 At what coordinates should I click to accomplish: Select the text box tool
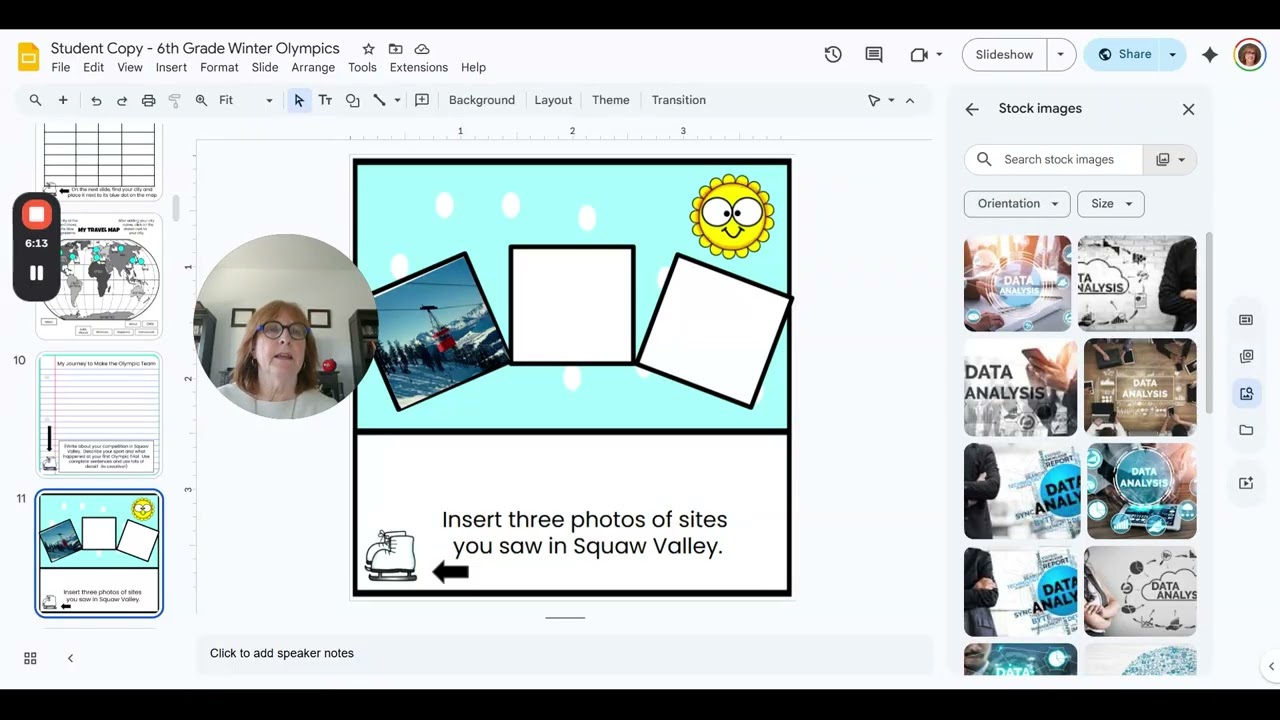pos(325,100)
